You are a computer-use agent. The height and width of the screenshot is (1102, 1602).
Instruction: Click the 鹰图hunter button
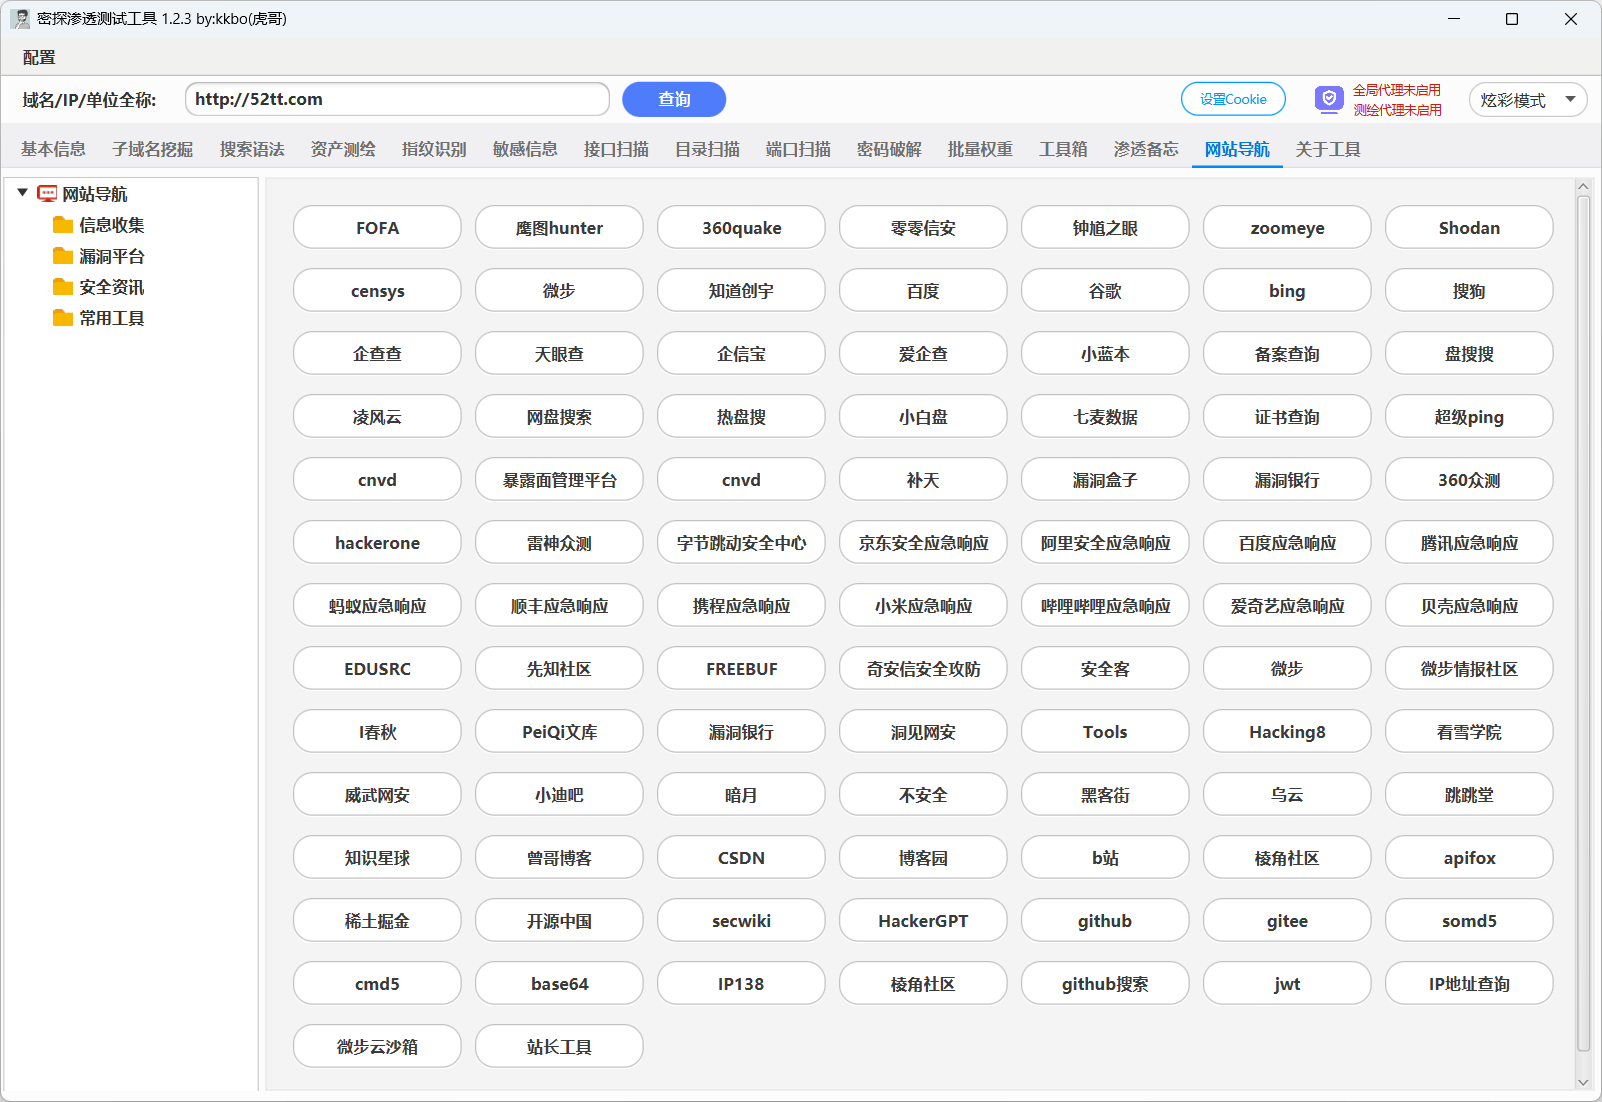(x=559, y=227)
